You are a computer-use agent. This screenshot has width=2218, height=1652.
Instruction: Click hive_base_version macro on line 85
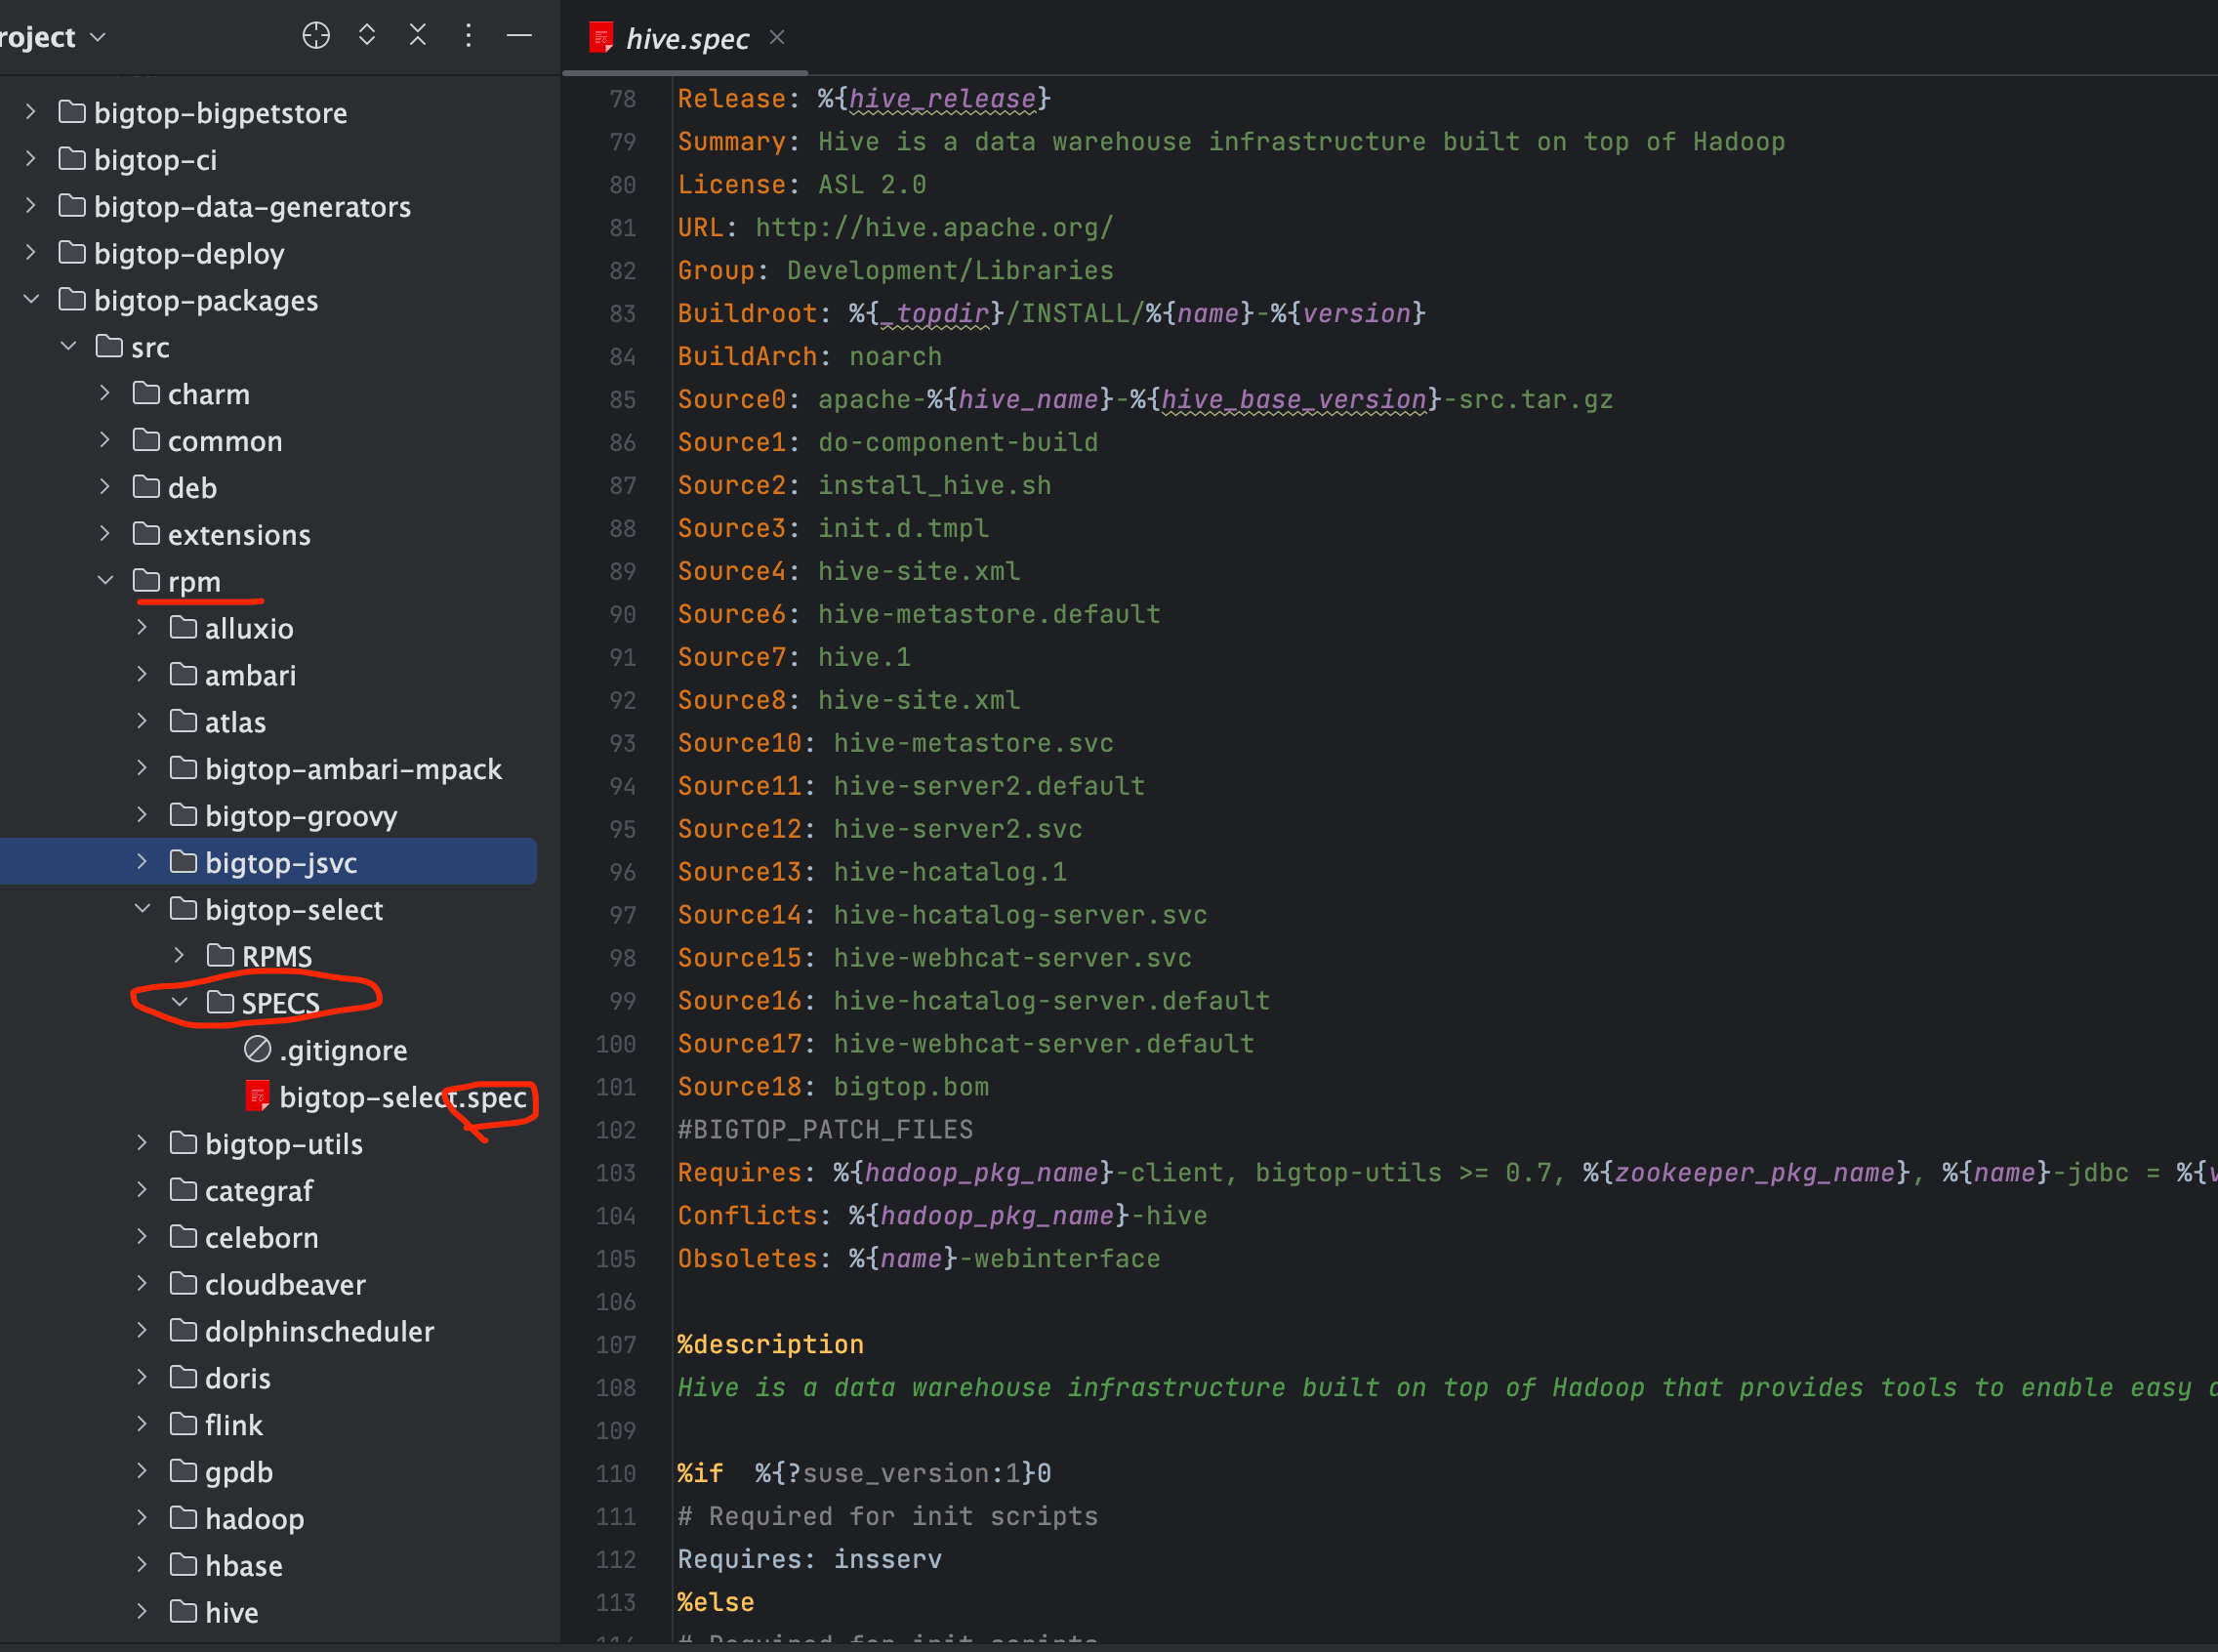(x=1294, y=400)
